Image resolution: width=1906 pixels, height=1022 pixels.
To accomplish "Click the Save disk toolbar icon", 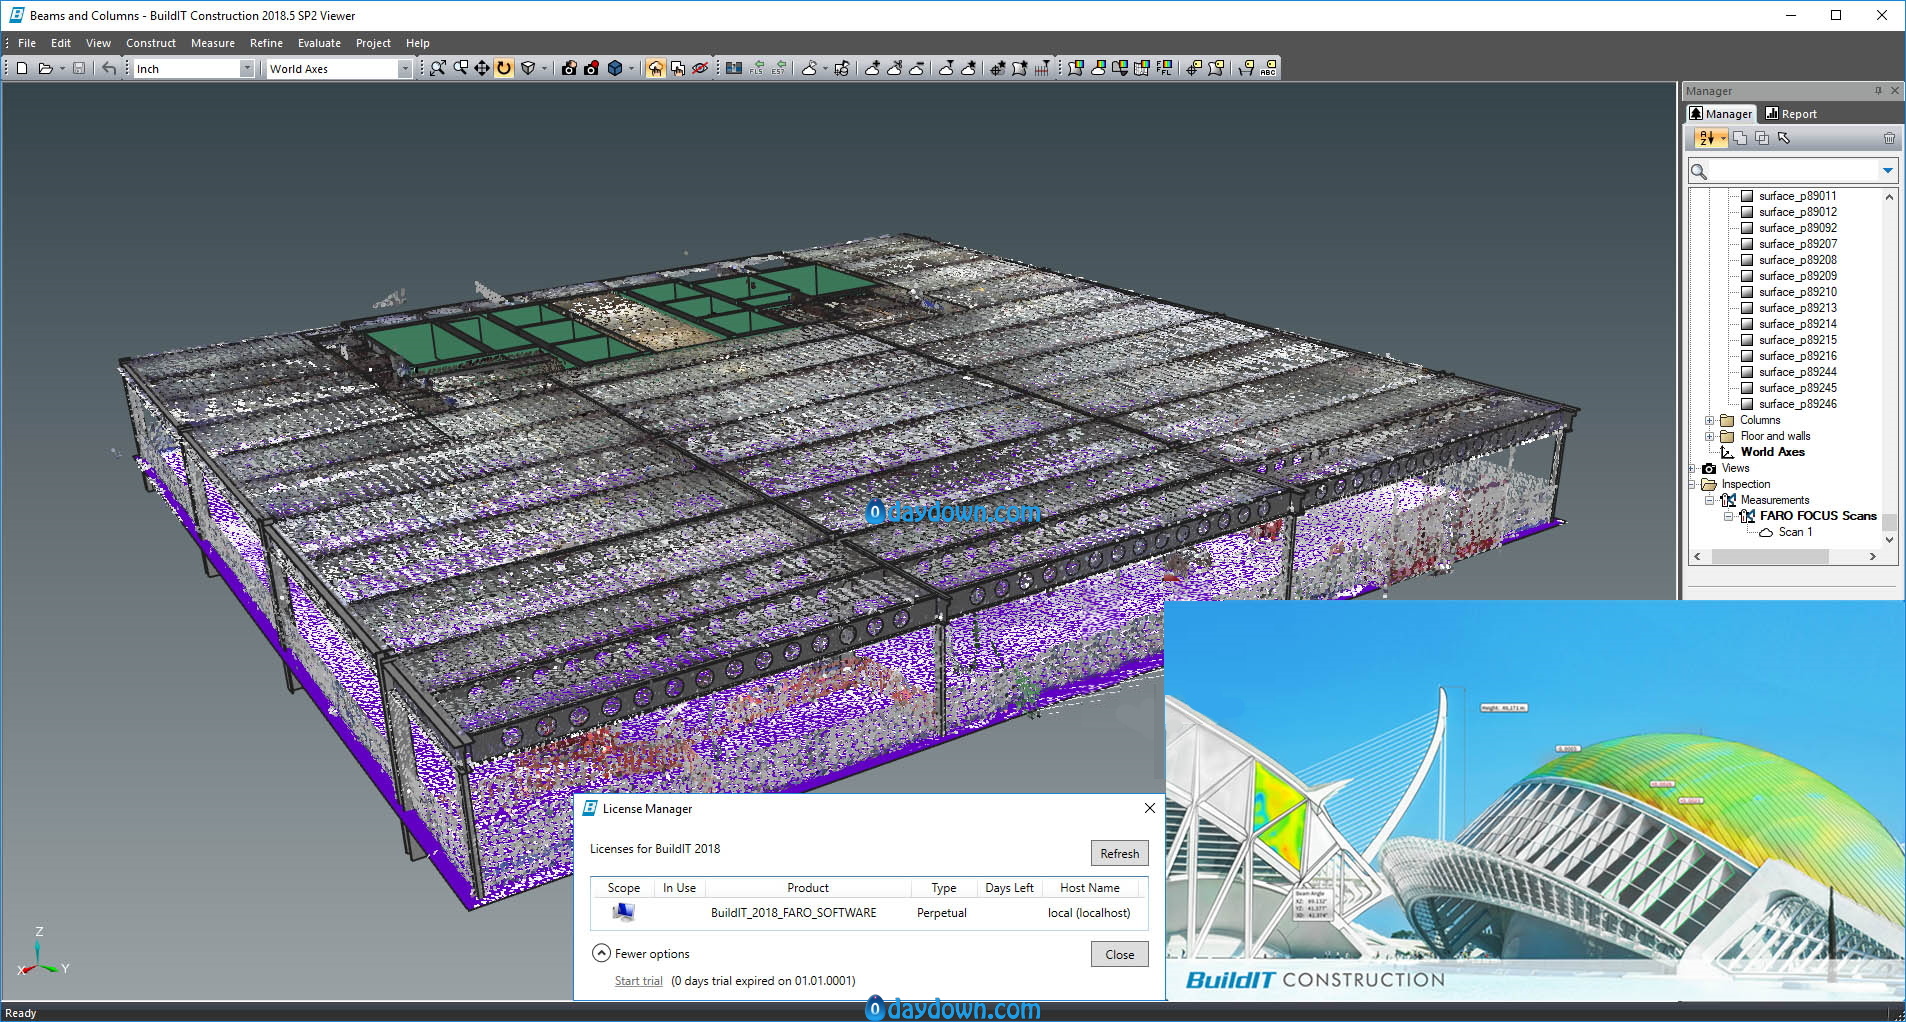I will click(78, 68).
